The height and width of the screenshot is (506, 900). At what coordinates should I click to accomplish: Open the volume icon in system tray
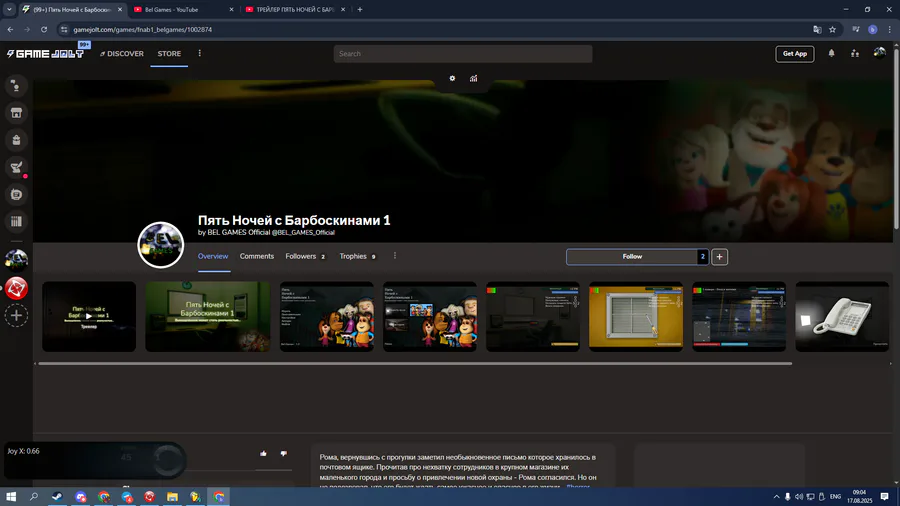tap(798, 497)
